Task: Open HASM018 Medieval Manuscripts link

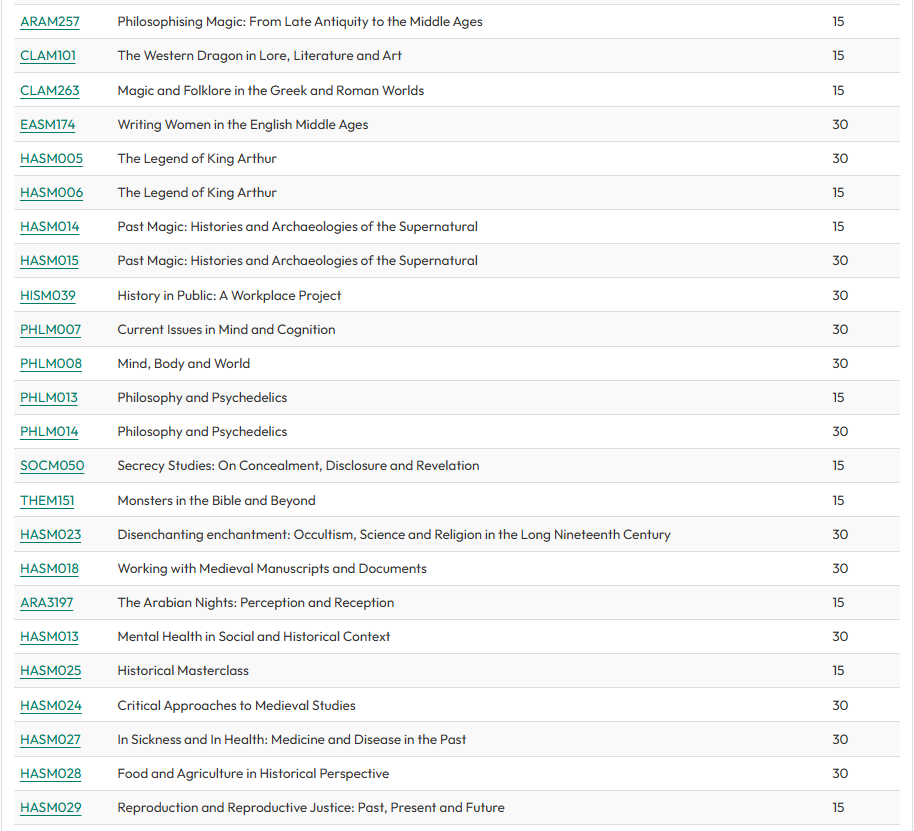Action: tap(50, 569)
